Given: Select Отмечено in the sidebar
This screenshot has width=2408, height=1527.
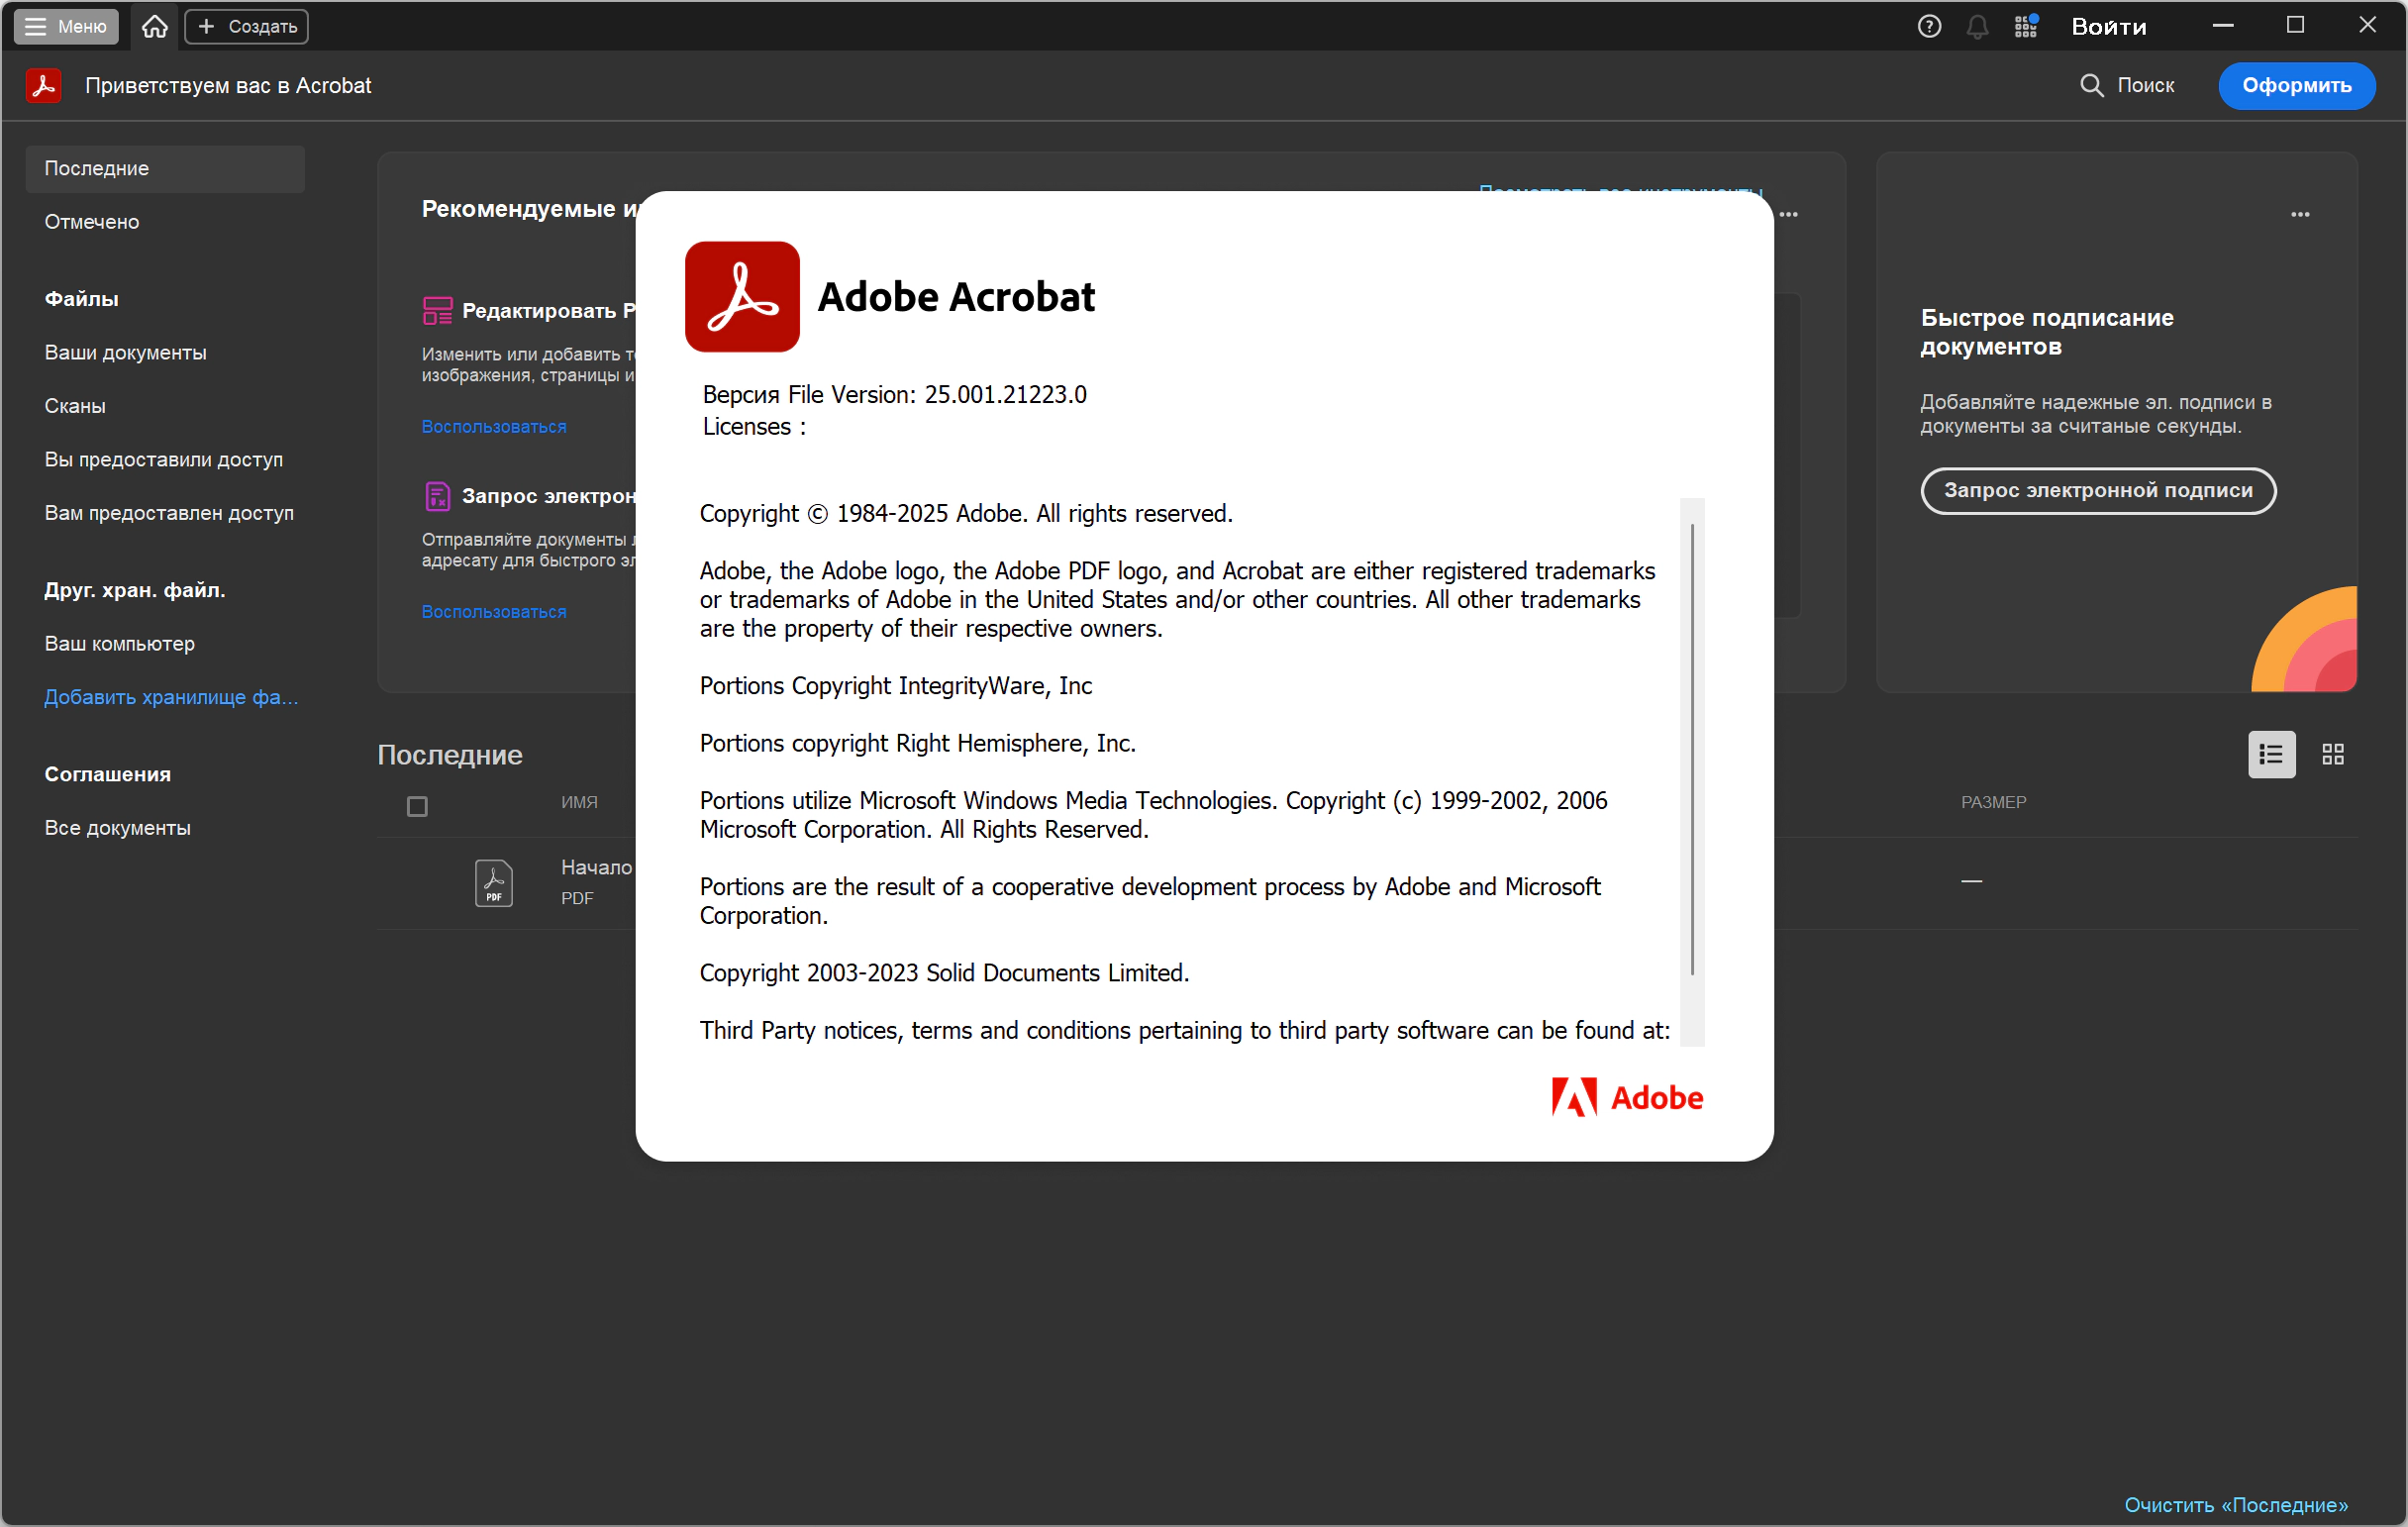Looking at the screenshot, I should tap(92, 222).
